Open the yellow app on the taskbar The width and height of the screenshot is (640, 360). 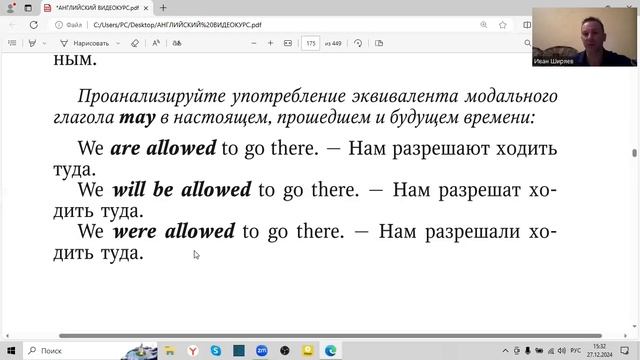pyautogui.click(x=308, y=351)
